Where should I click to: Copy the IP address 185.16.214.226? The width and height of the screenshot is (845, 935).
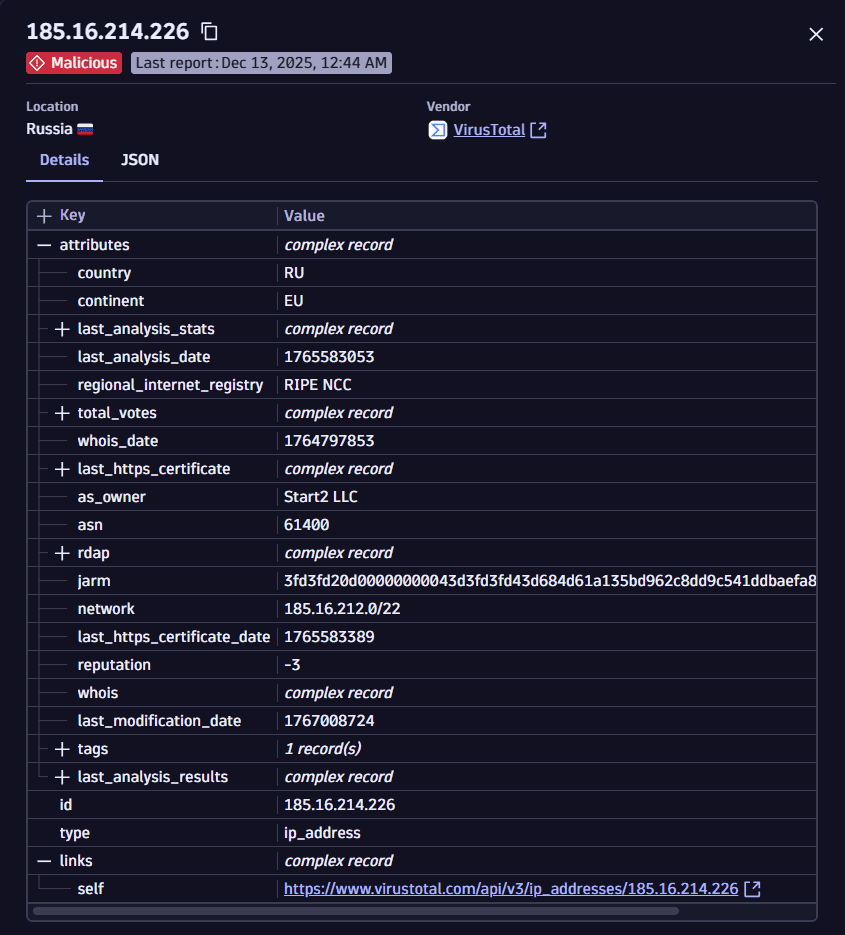[208, 31]
